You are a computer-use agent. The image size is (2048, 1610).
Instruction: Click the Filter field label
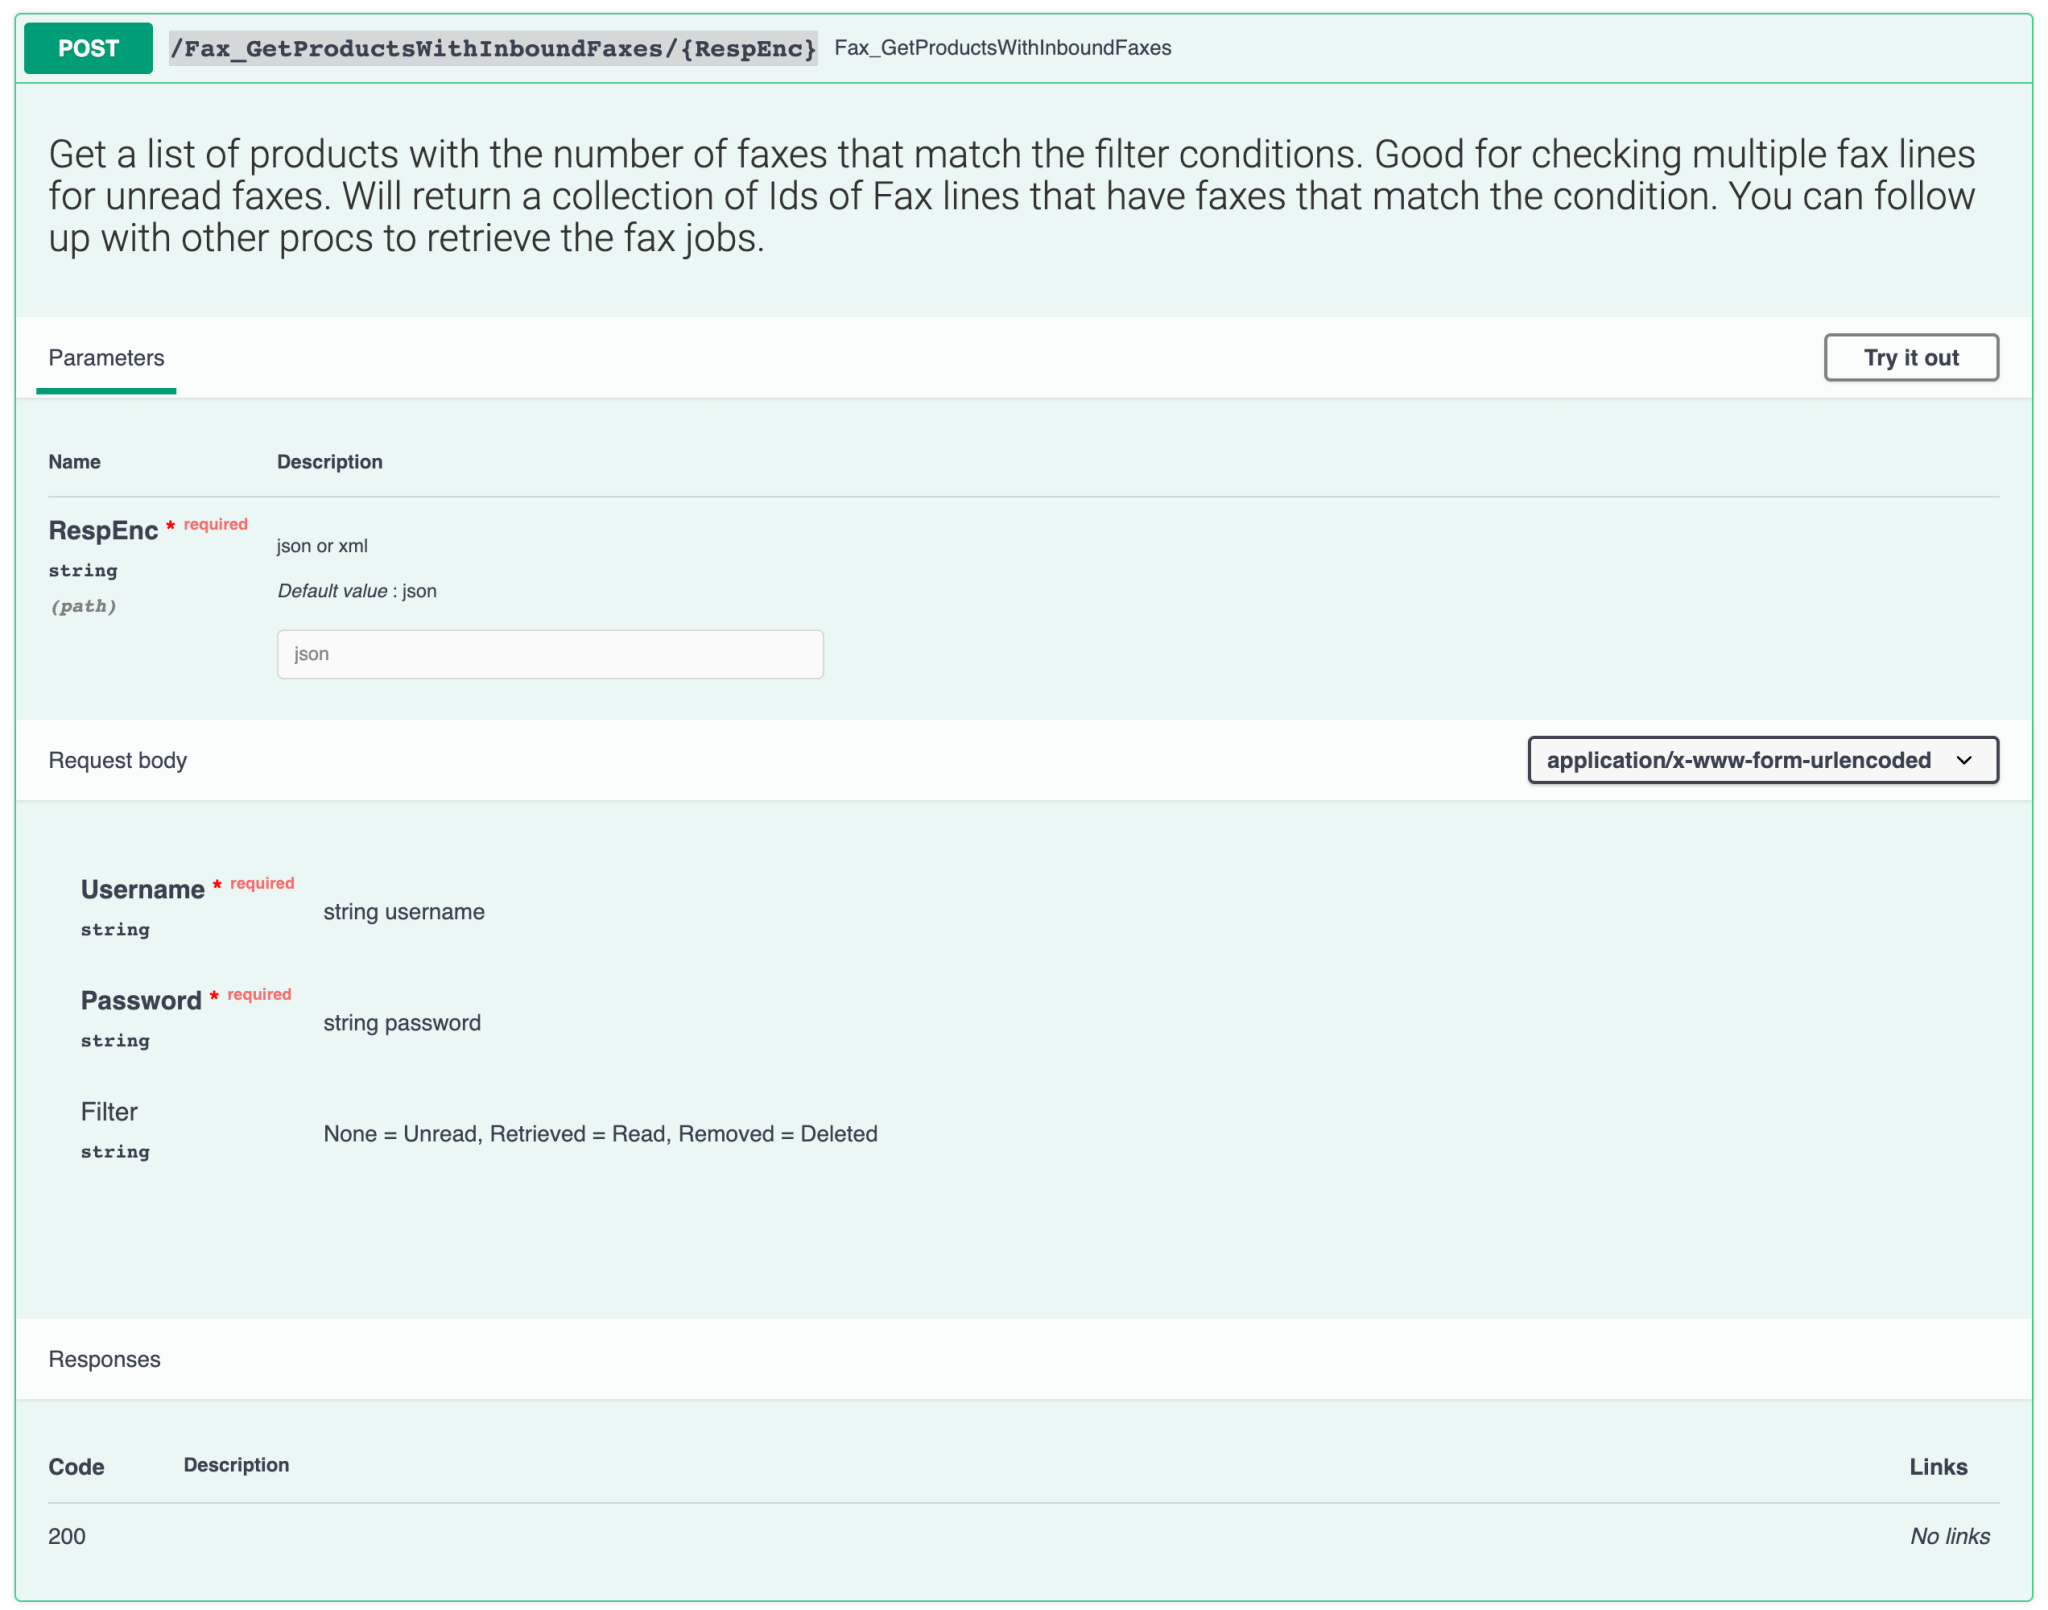[109, 1111]
